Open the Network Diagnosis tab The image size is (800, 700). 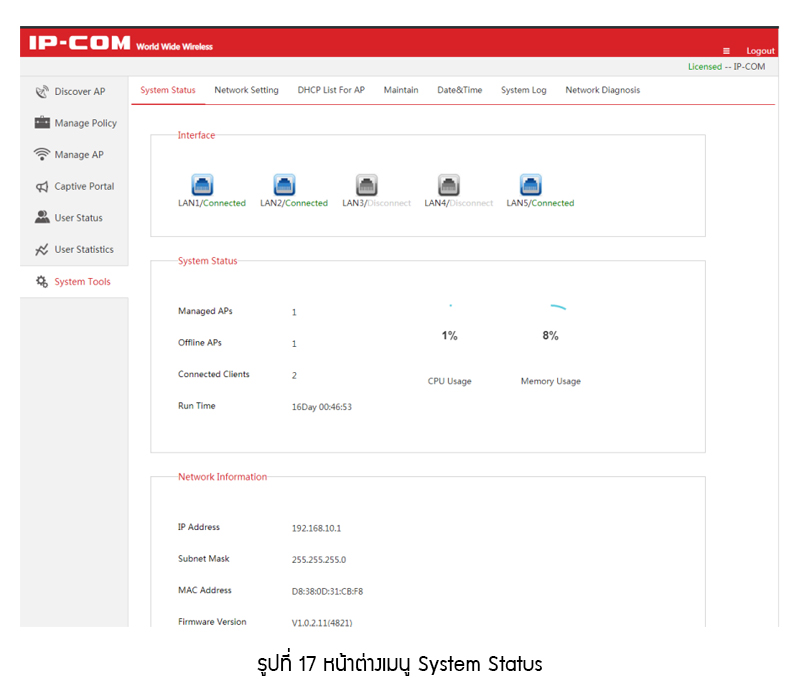603,90
